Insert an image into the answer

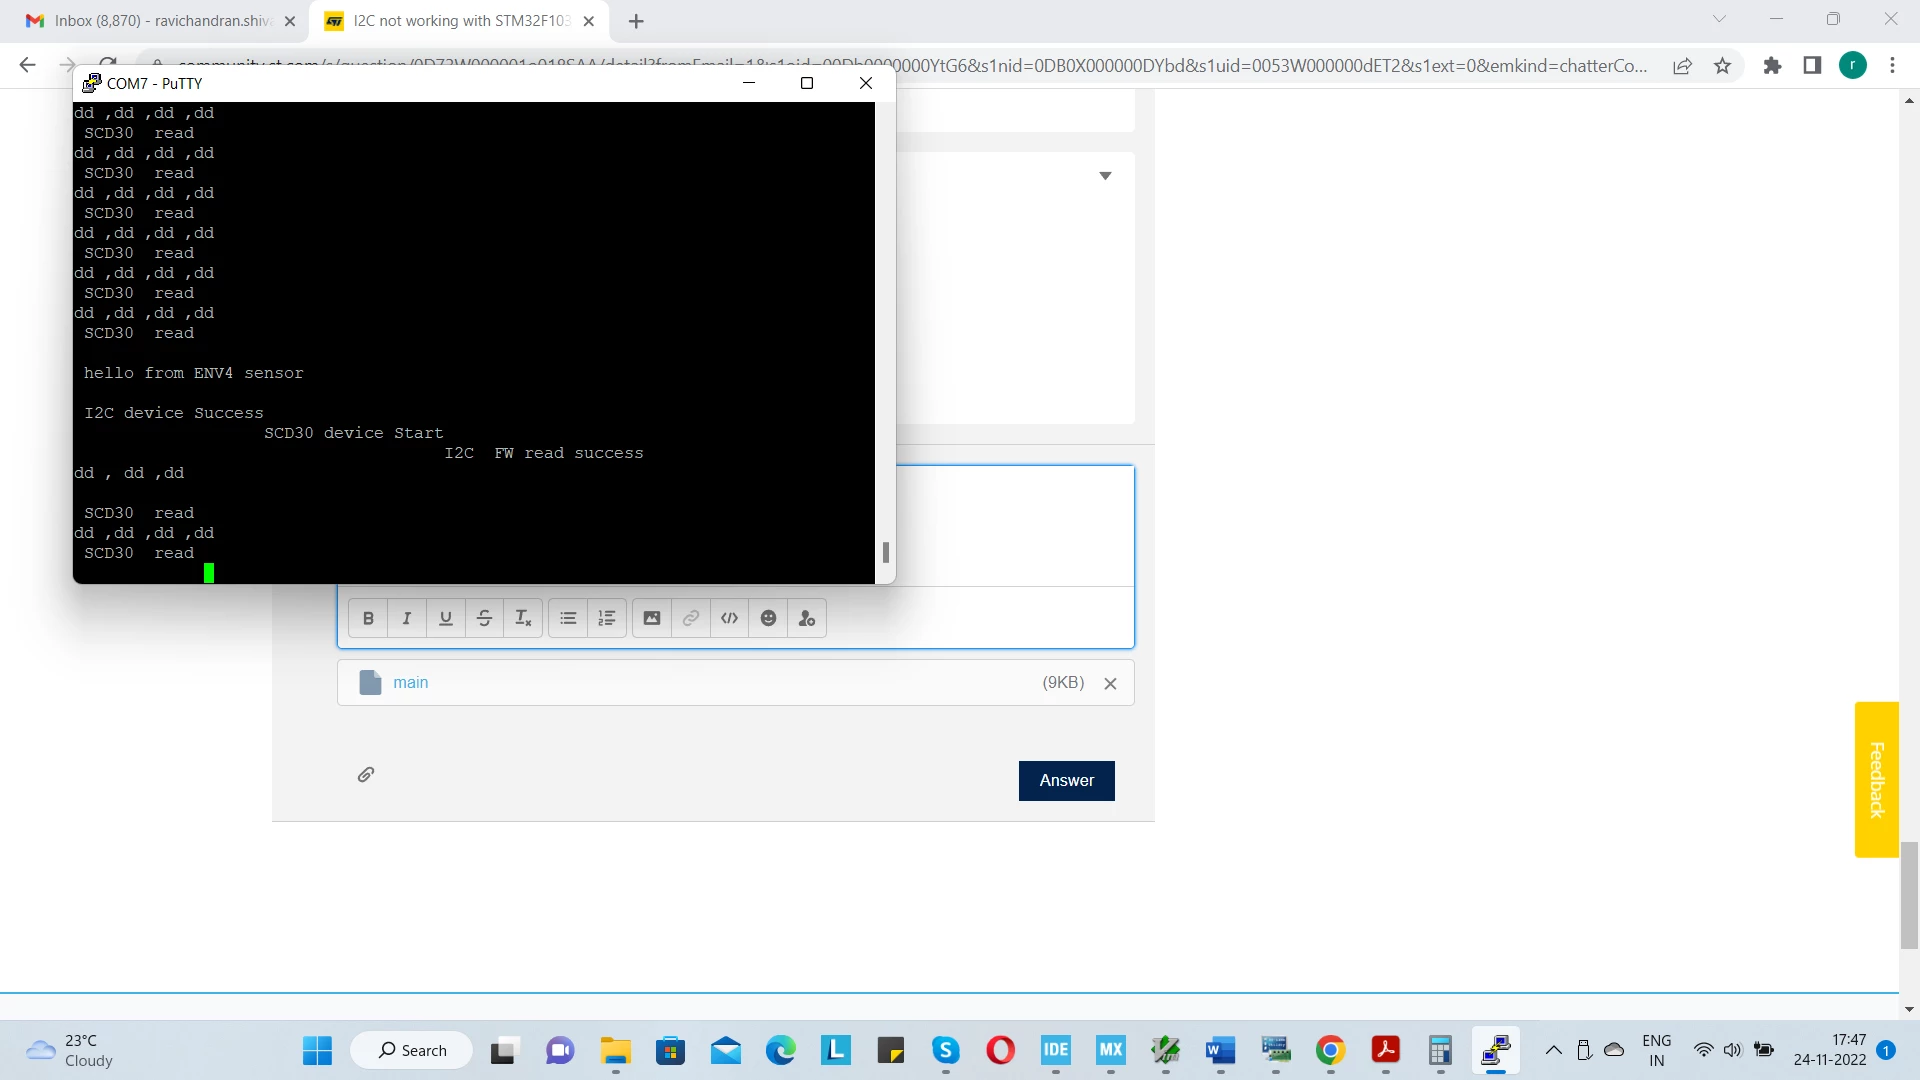click(652, 618)
